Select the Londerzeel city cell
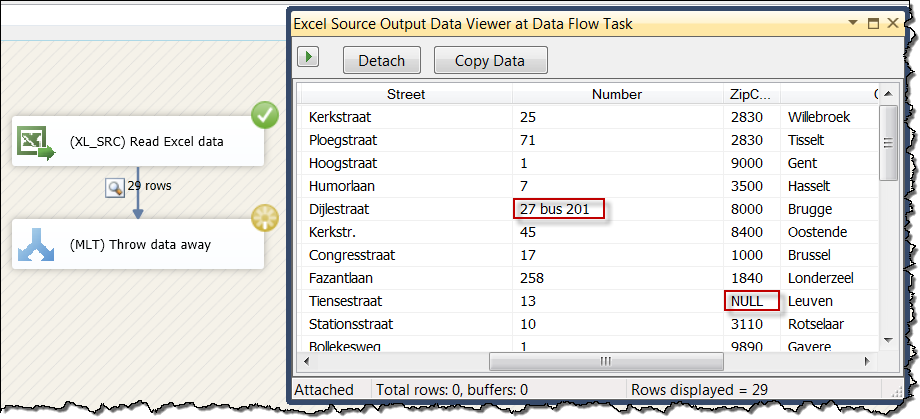The height and width of the screenshot is (419, 920). (830, 278)
